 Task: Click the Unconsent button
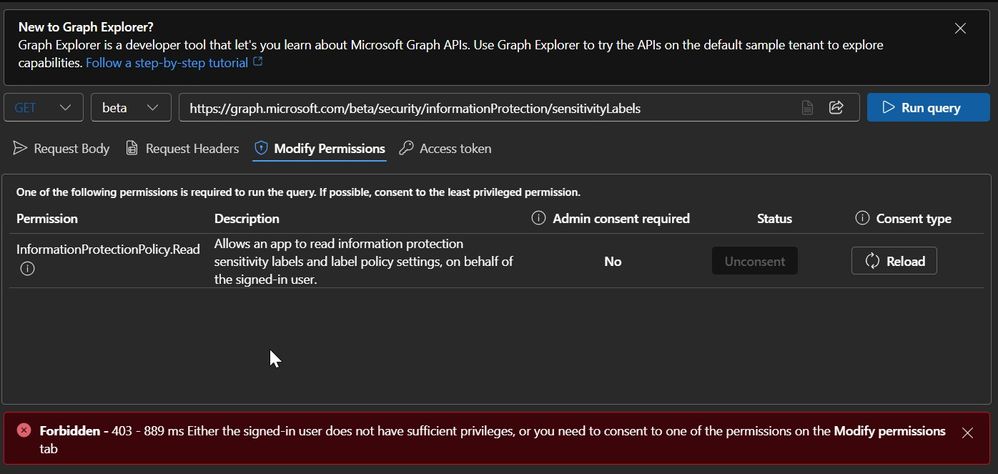click(x=755, y=261)
